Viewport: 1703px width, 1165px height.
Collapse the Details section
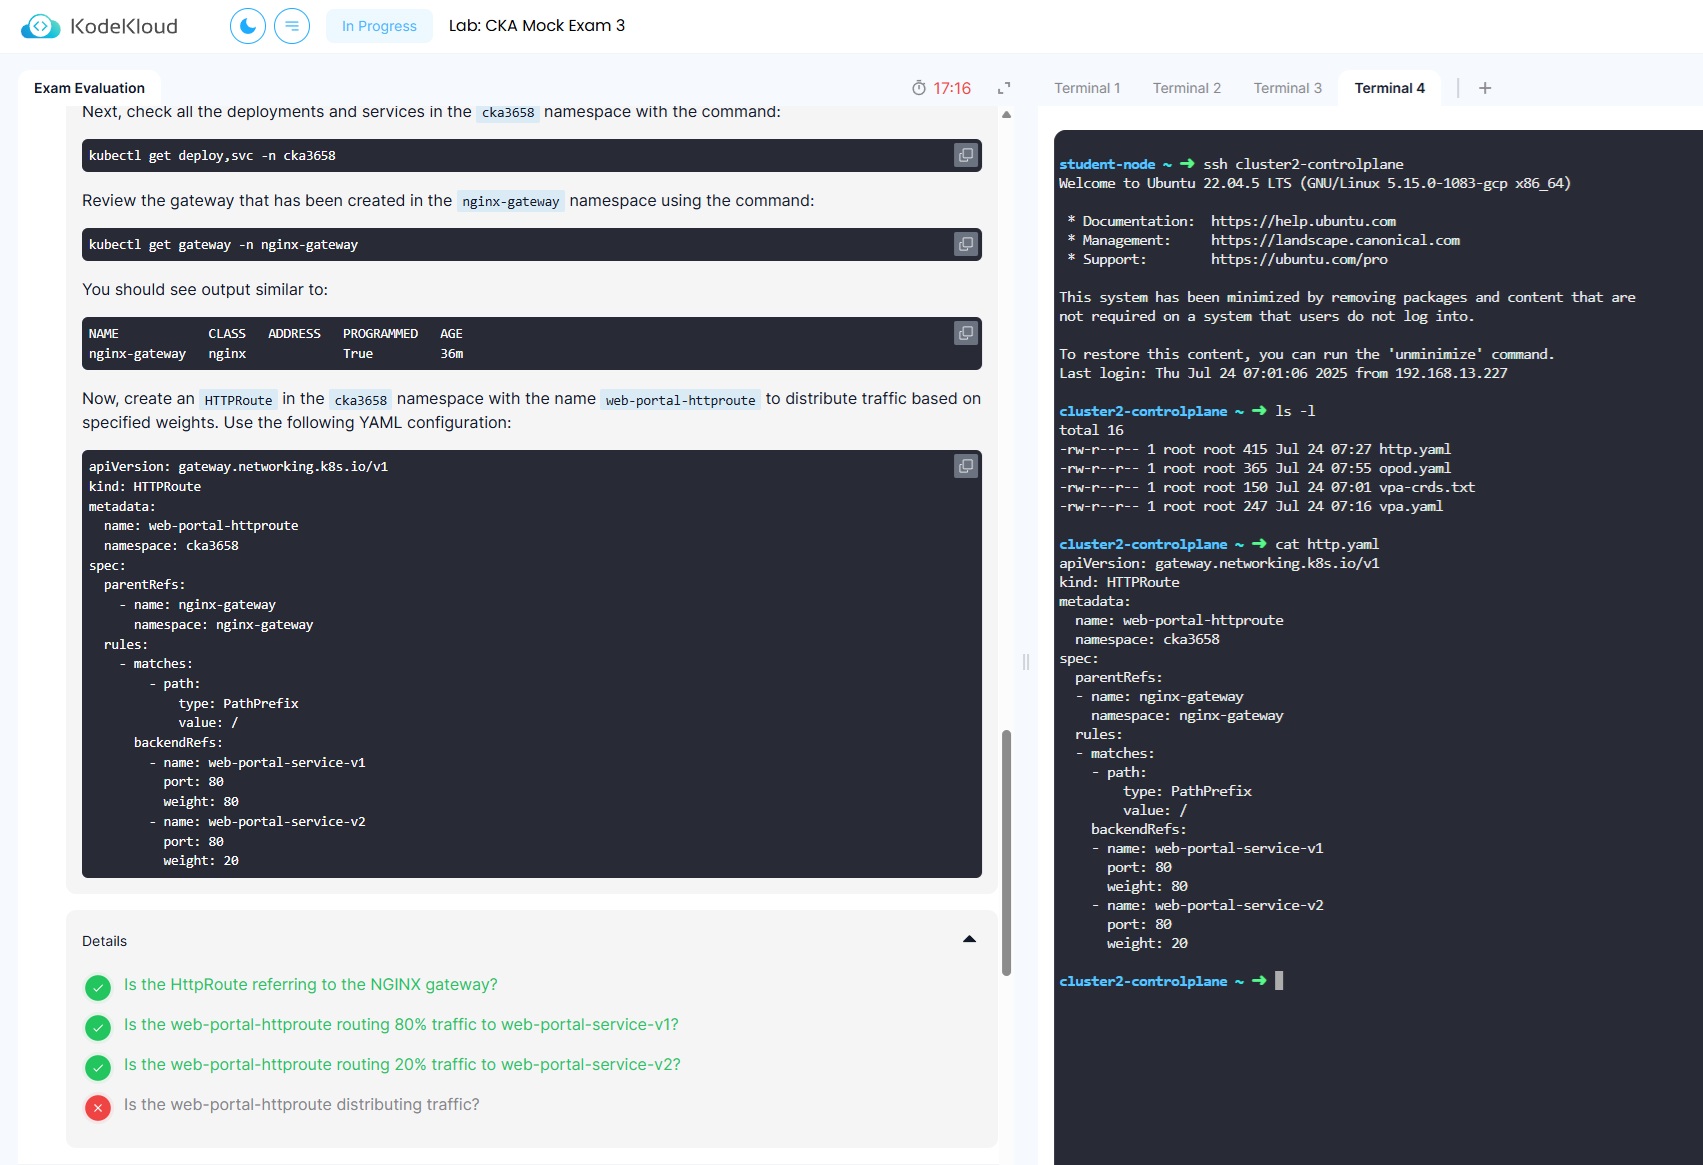(x=969, y=940)
